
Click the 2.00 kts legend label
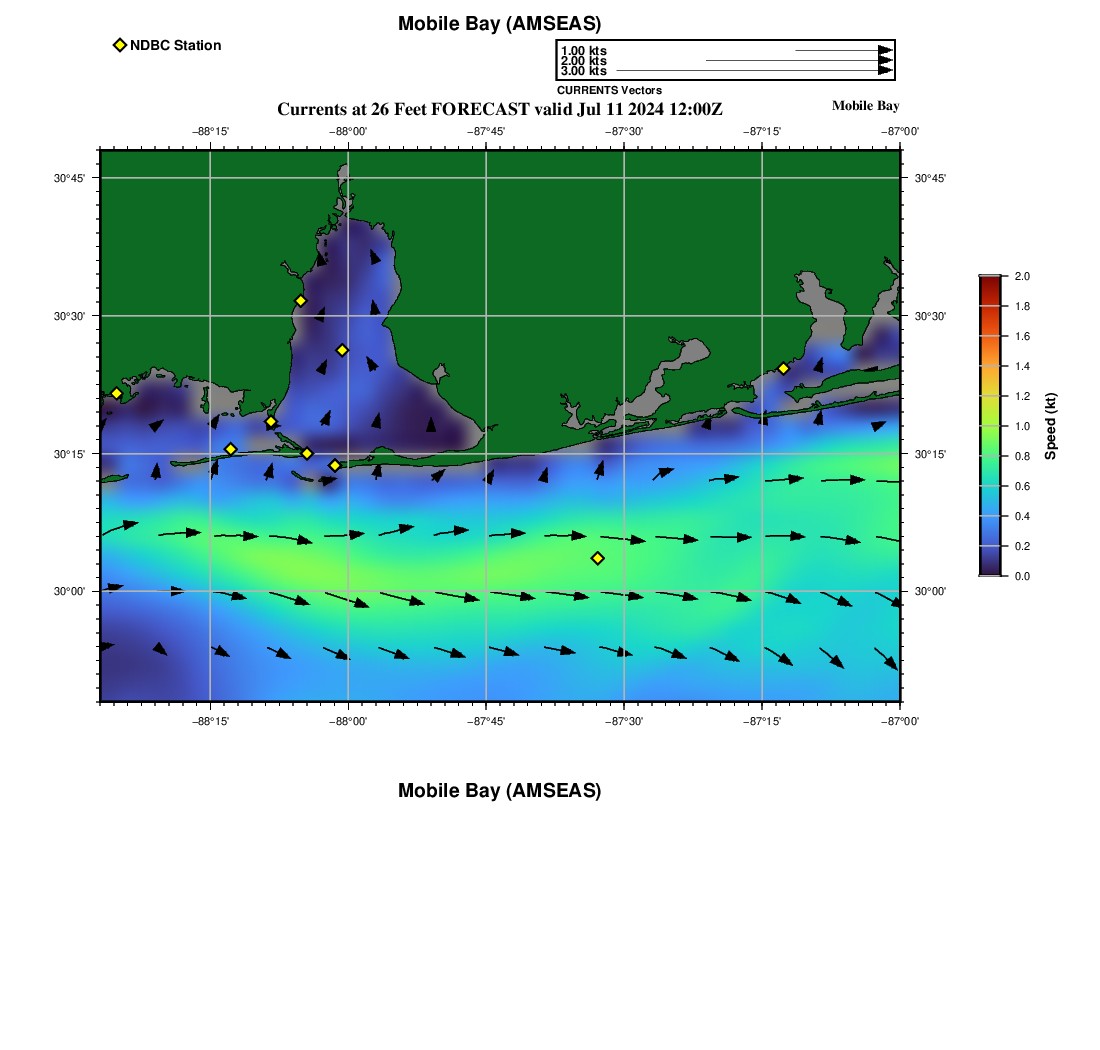(x=583, y=61)
